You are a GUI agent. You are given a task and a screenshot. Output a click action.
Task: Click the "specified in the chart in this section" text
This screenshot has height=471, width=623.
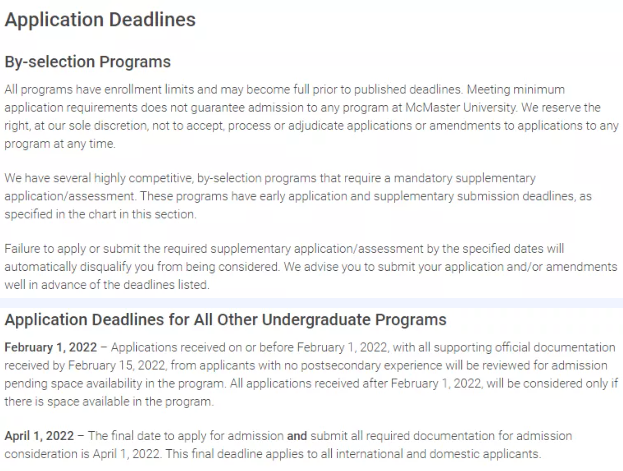coord(101,214)
